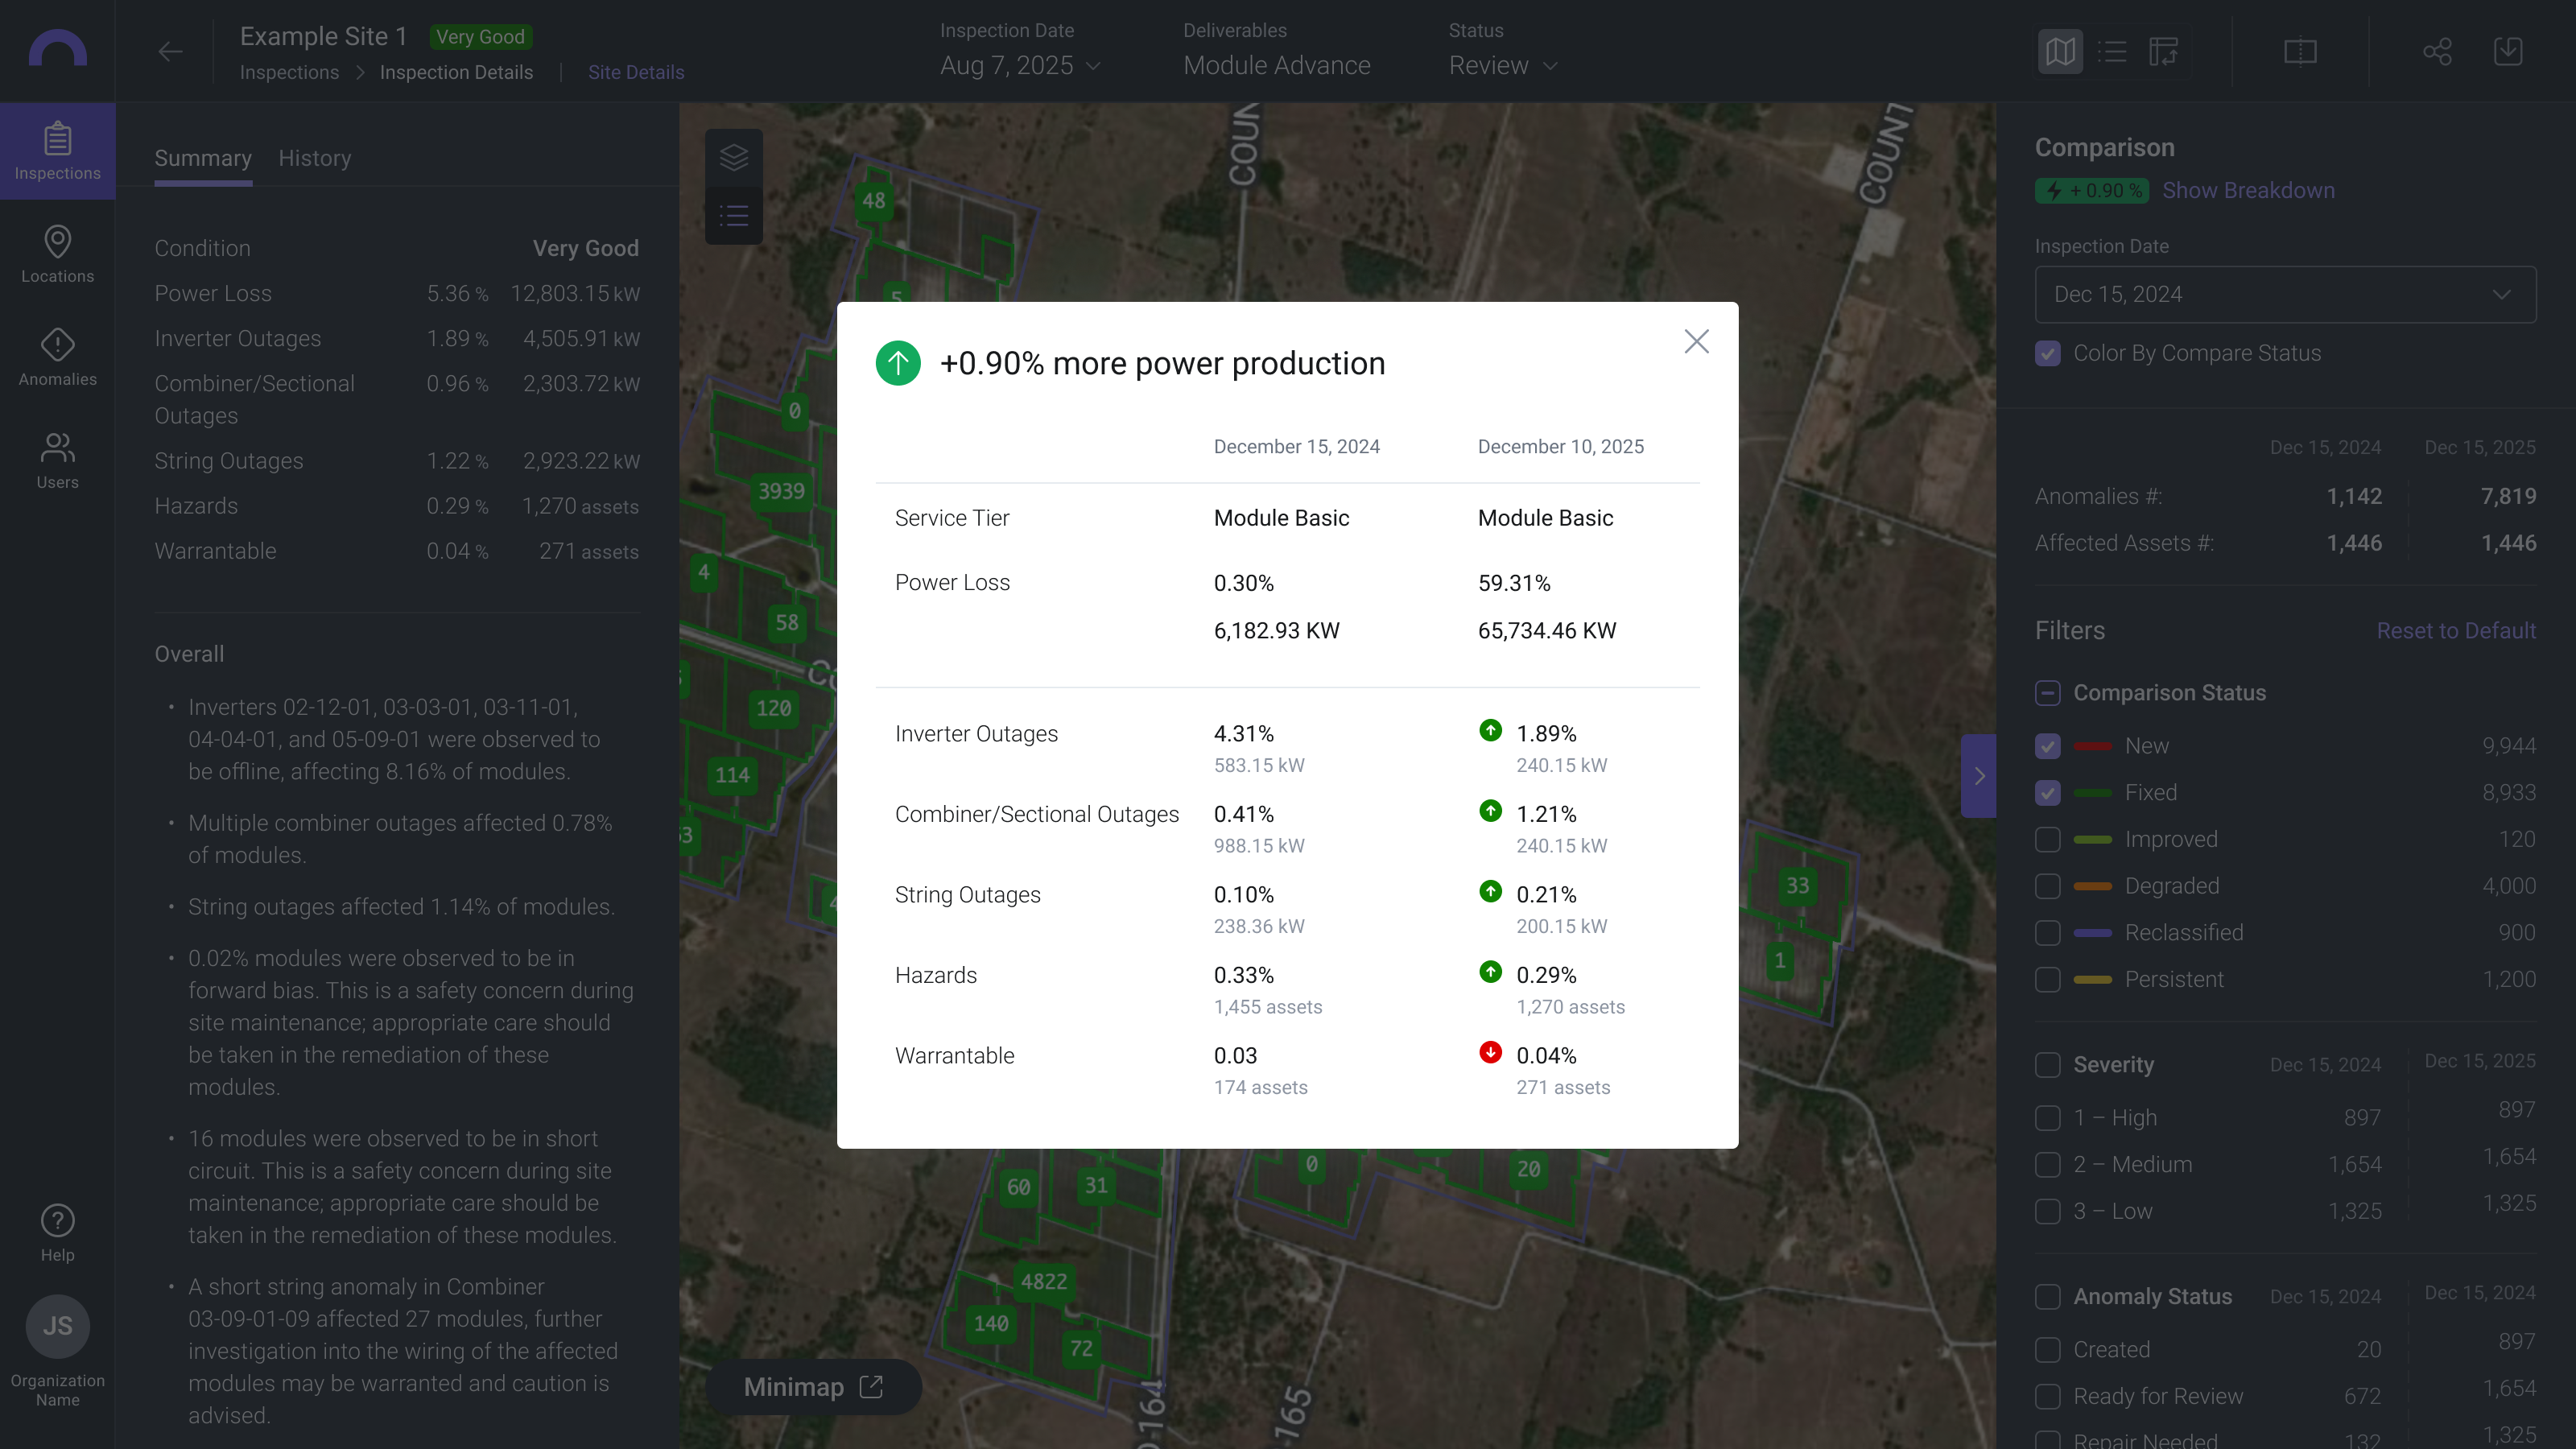The height and width of the screenshot is (1449, 2576).
Task: Reset filters with Reset to Default
Action: point(2456,631)
